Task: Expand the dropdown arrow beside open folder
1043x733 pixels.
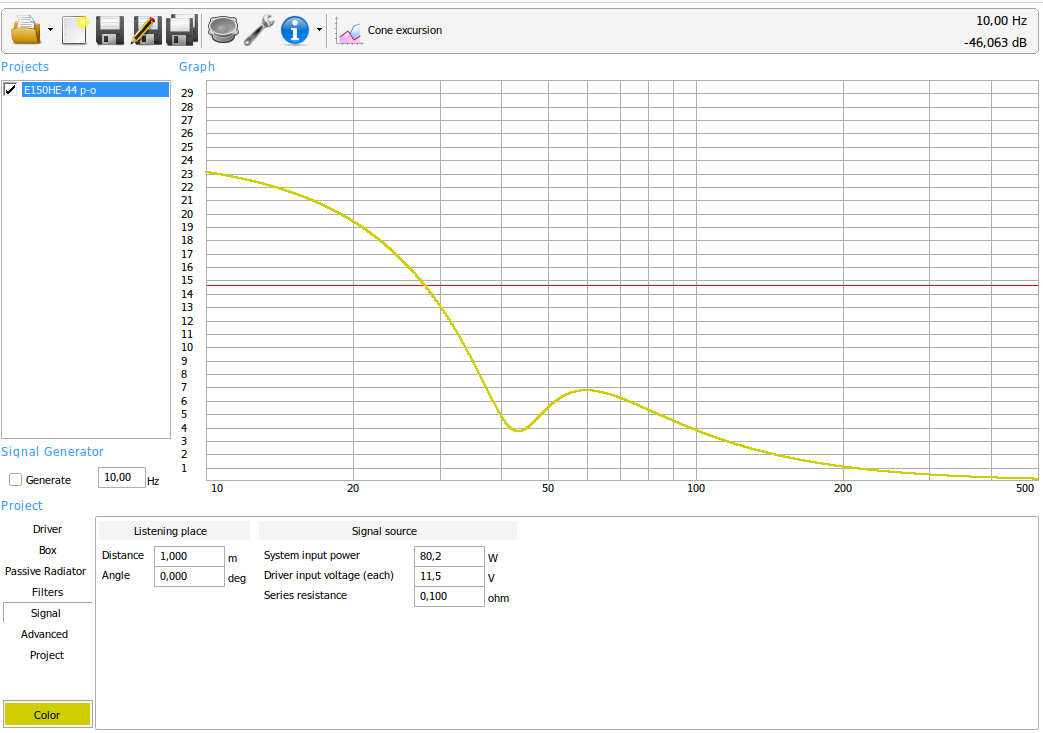Action: tap(51, 31)
